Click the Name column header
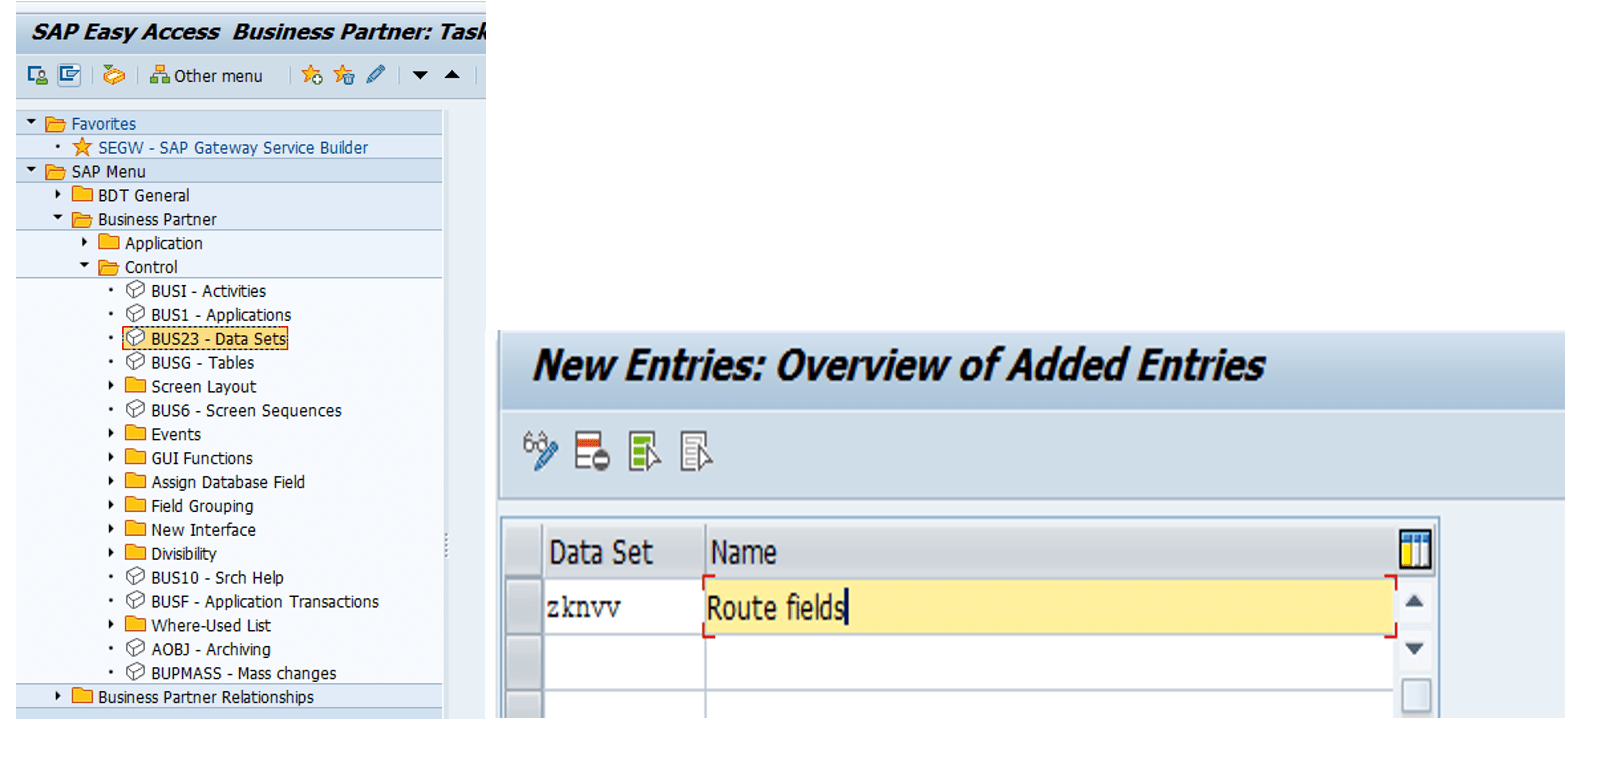 pos(1050,552)
